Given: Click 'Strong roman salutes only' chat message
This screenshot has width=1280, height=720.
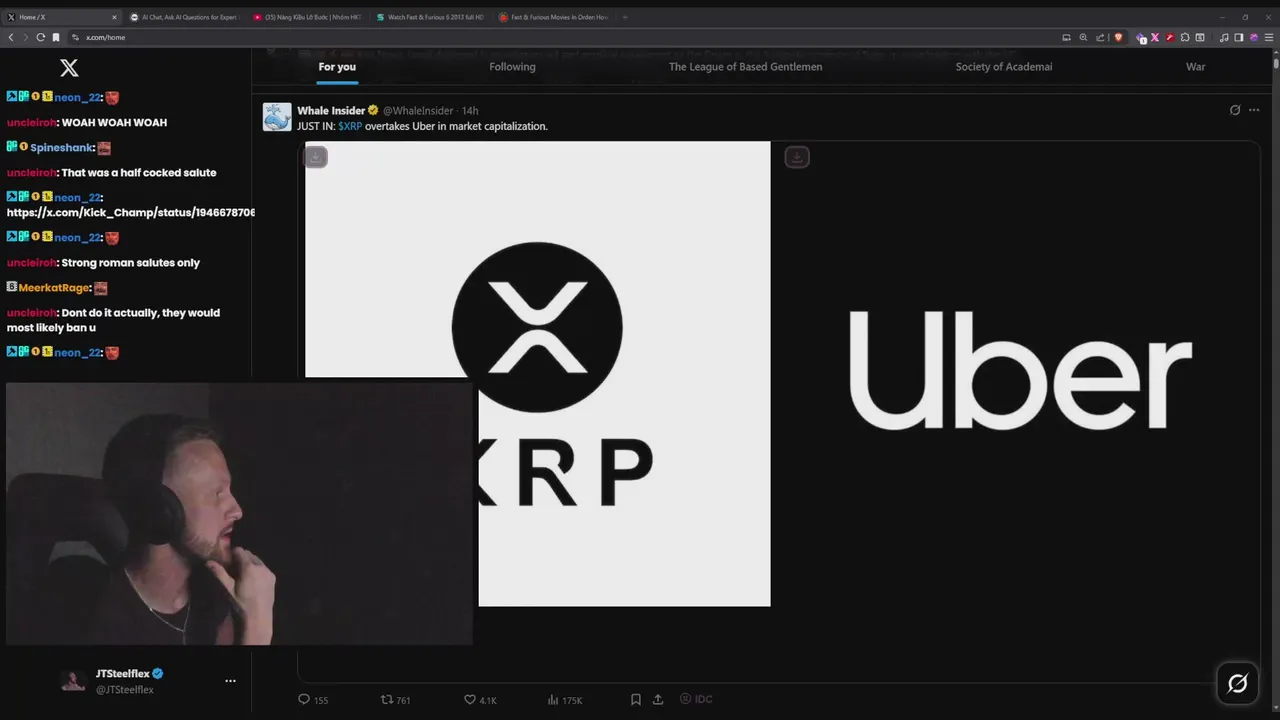Looking at the screenshot, I should pyautogui.click(x=130, y=263).
